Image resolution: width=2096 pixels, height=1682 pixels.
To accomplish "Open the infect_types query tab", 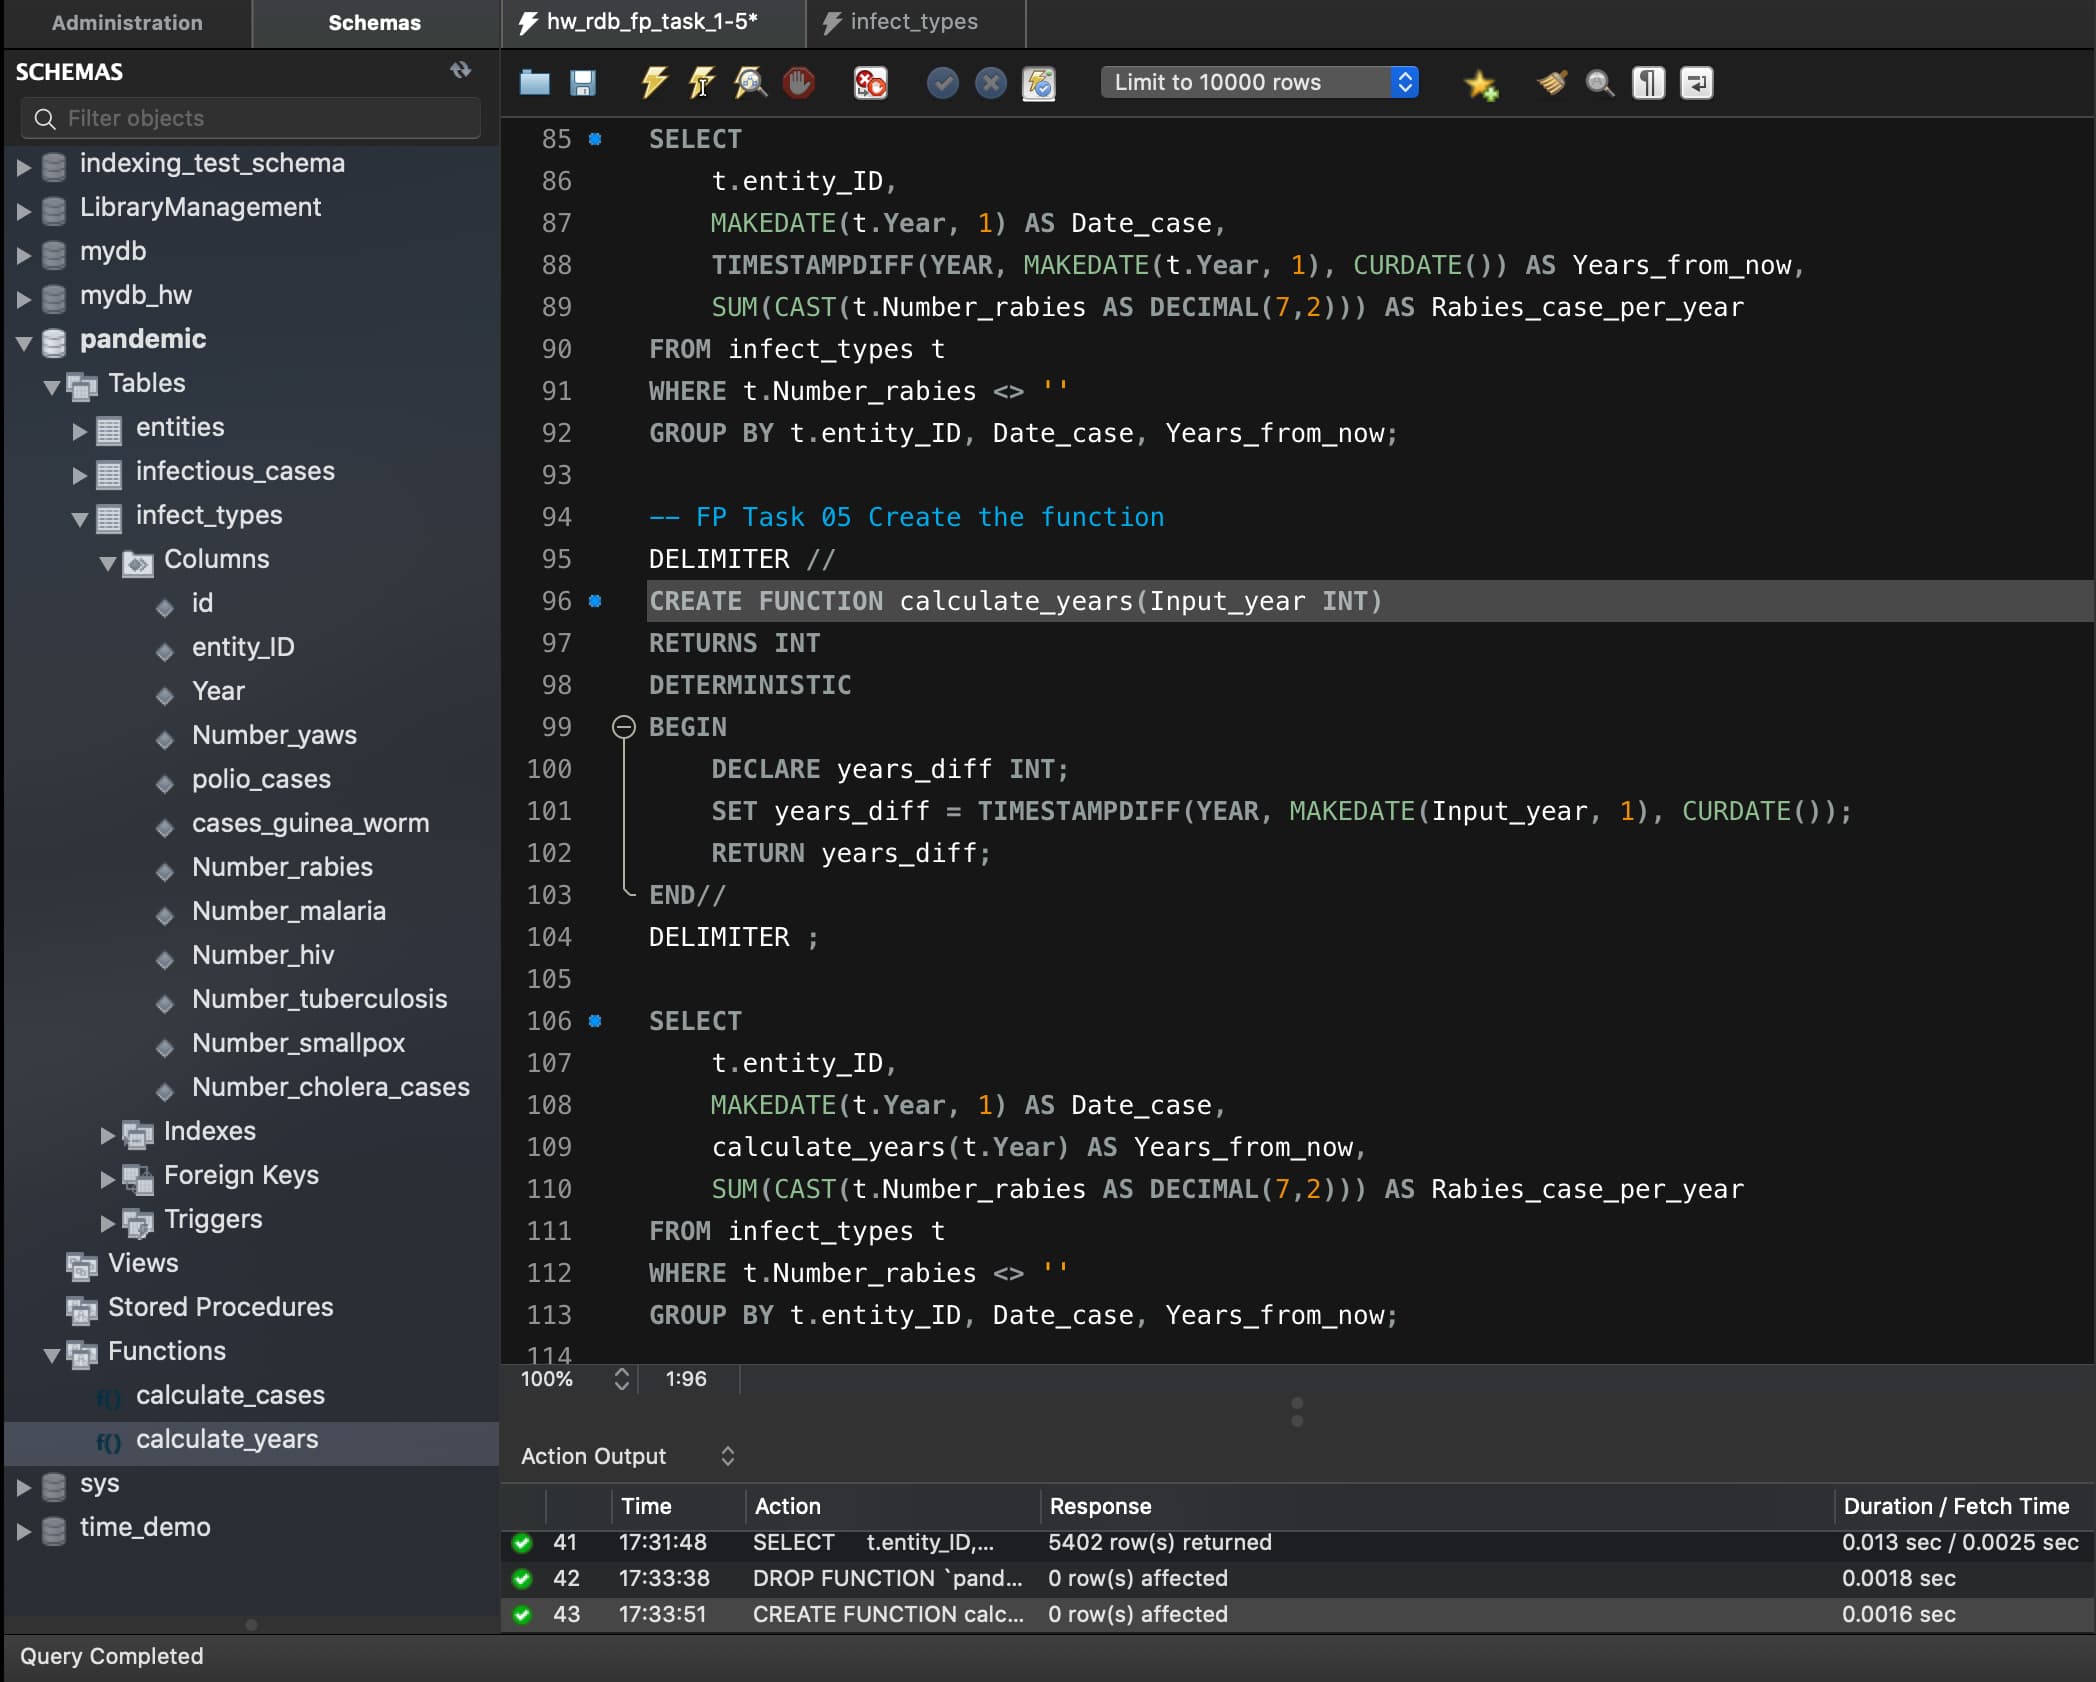I will (913, 22).
